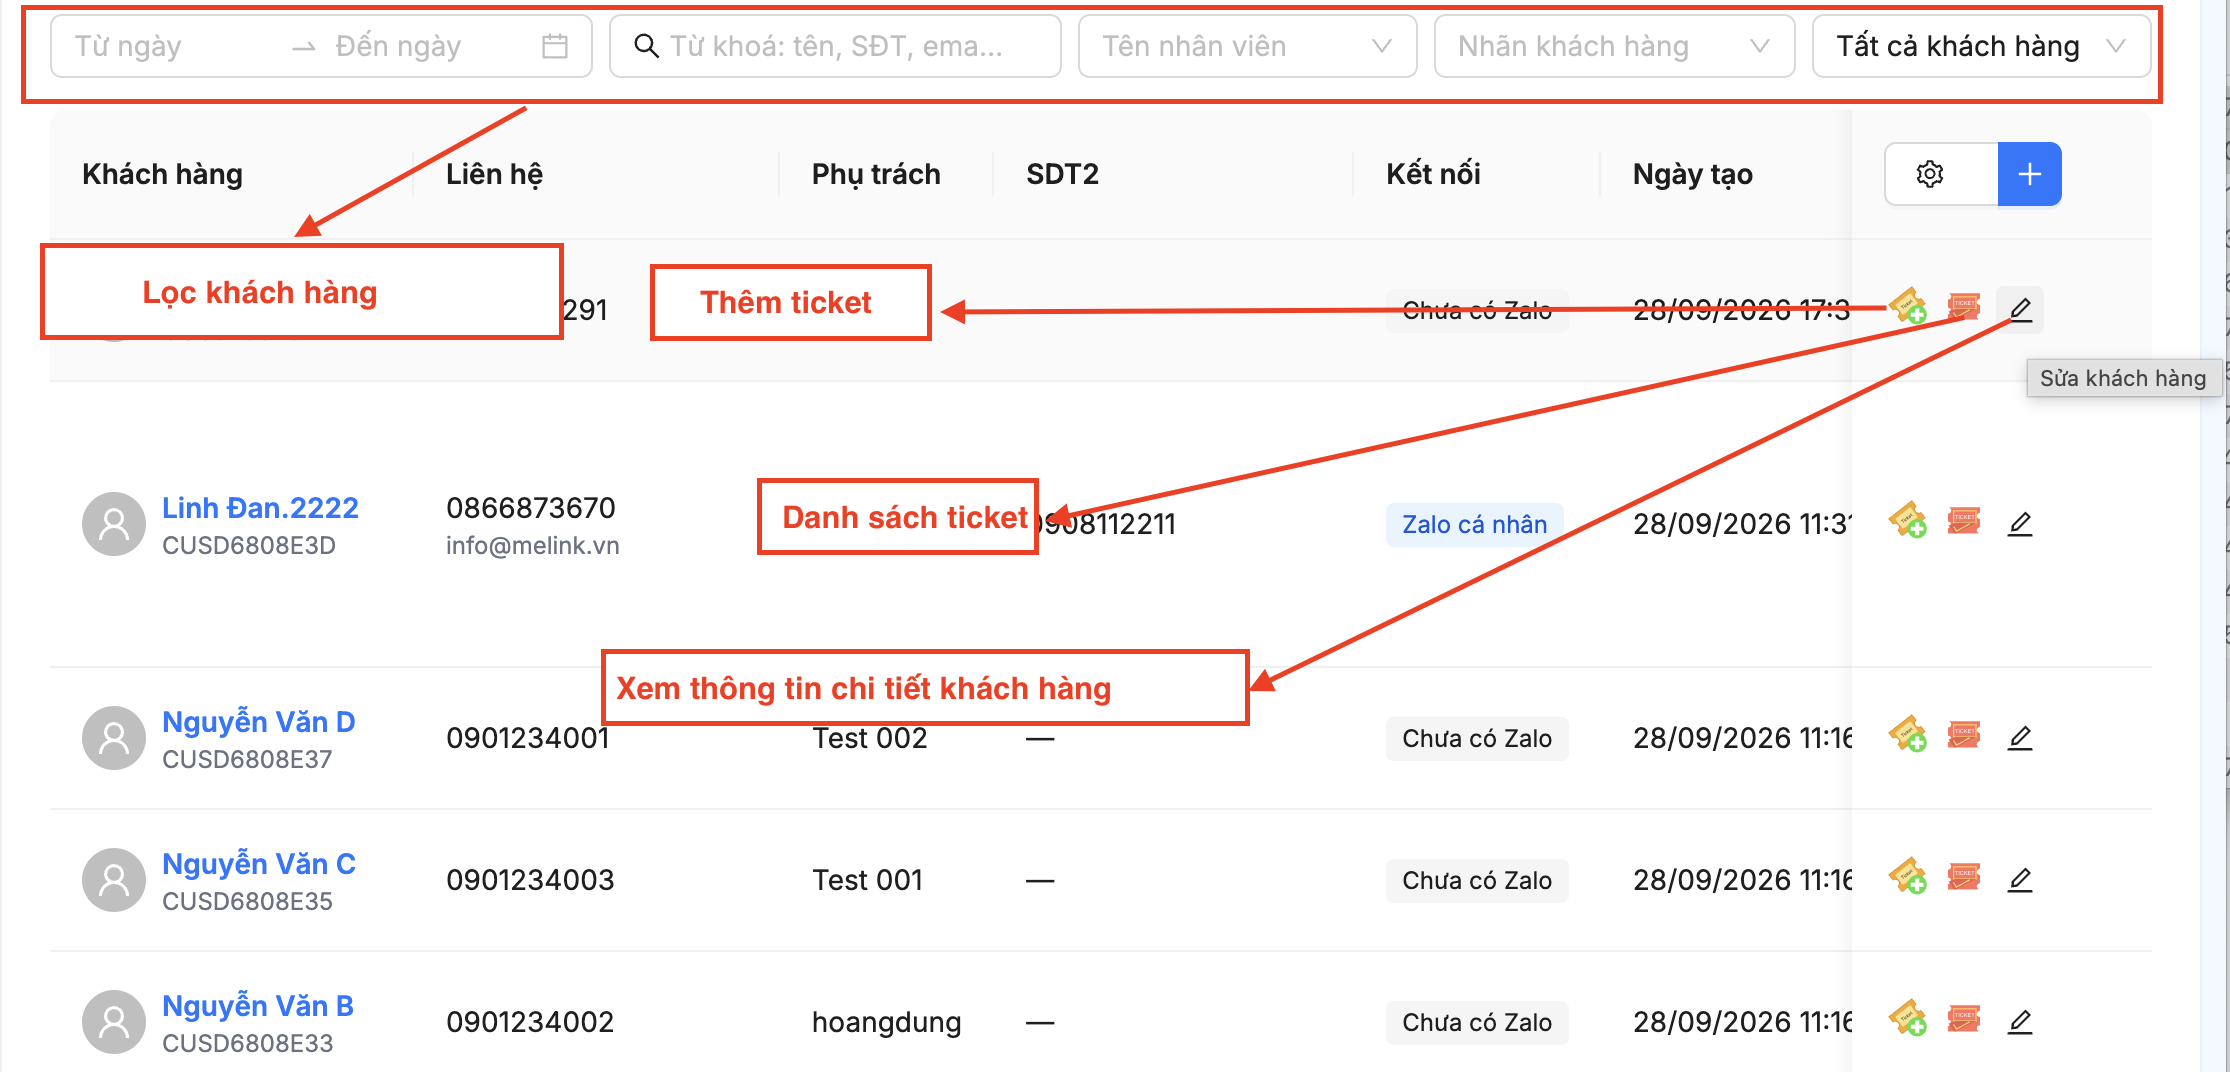
Task: Open ticket list icon in first customer row
Action: coord(1964,305)
